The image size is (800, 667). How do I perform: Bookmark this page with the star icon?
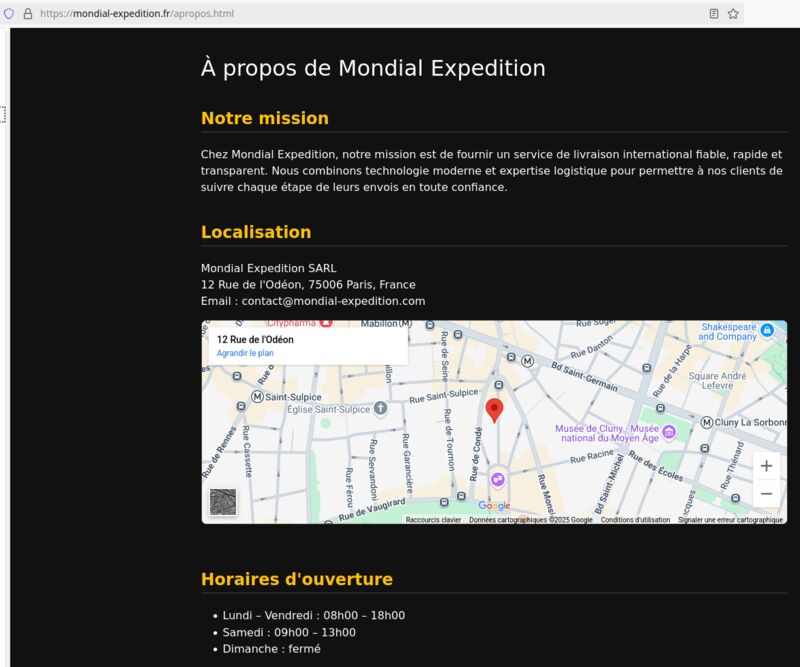pos(733,14)
